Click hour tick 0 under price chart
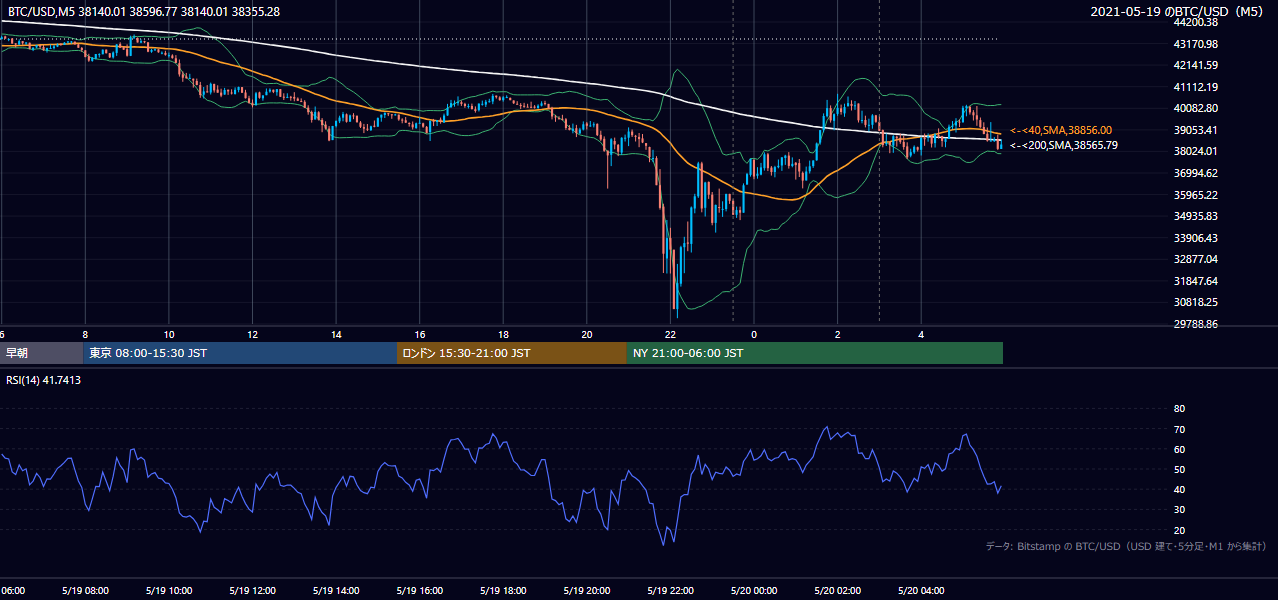Screen dimensions: 1278x600 (x=754, y=334)
